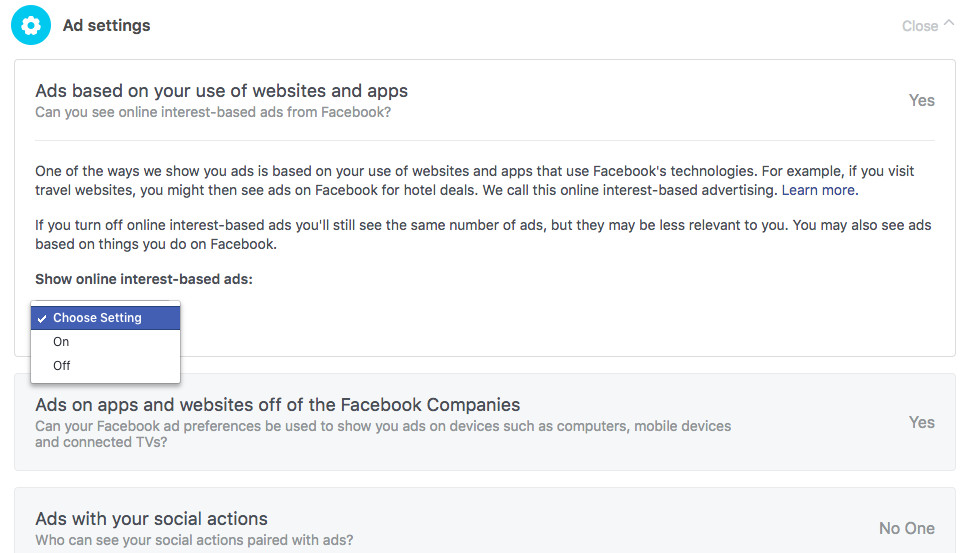Open the Learn more link
Image resolution: width=972 pixels, height=553 pixels.
click(x=818, y=190)
